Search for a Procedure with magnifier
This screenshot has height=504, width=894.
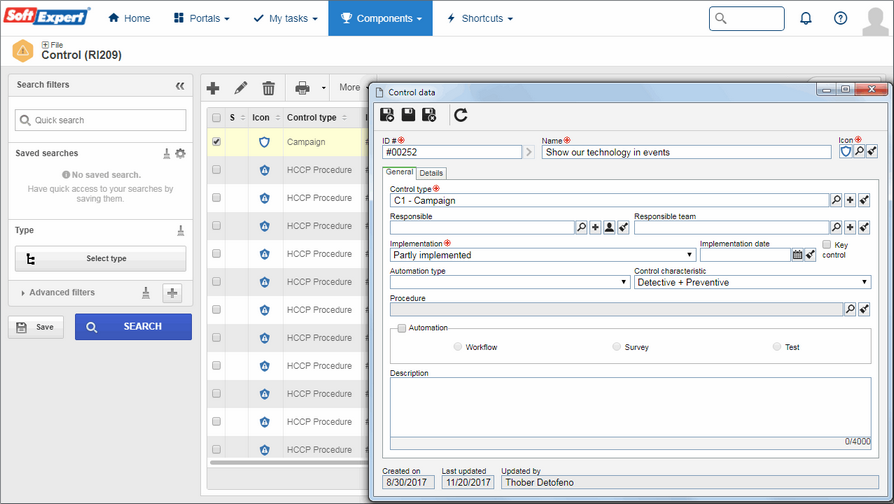point(850,309)
